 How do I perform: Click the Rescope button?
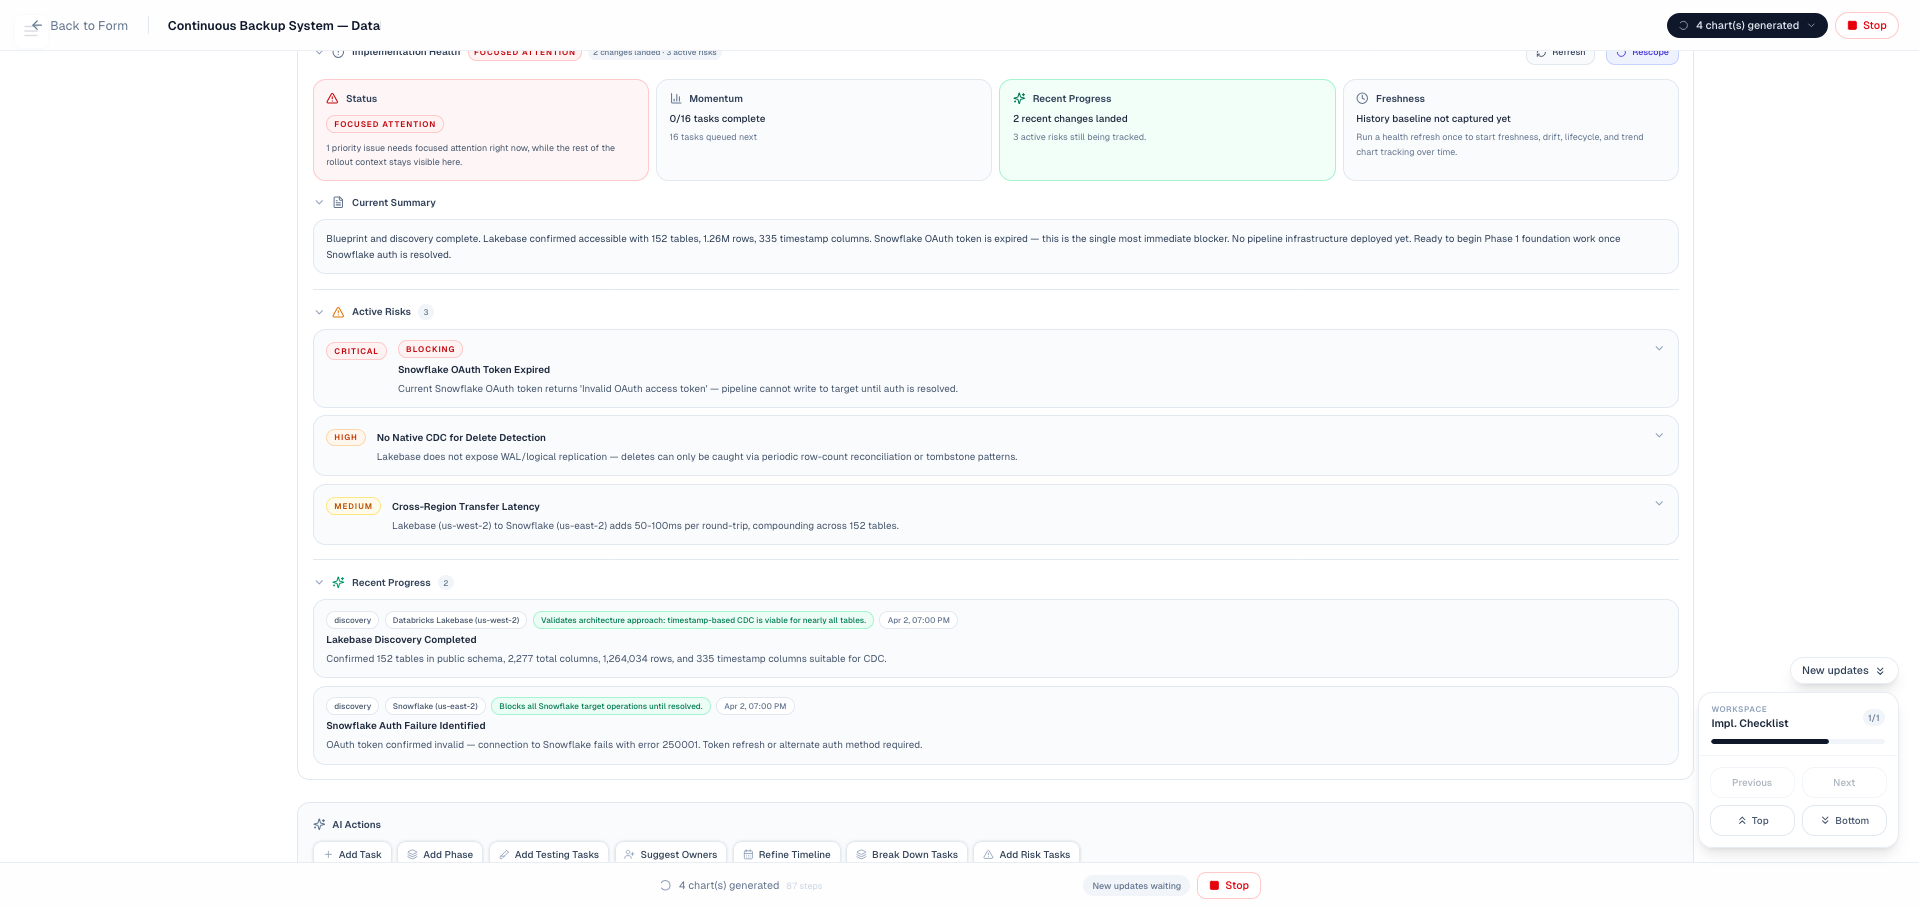click(1642, 54)
